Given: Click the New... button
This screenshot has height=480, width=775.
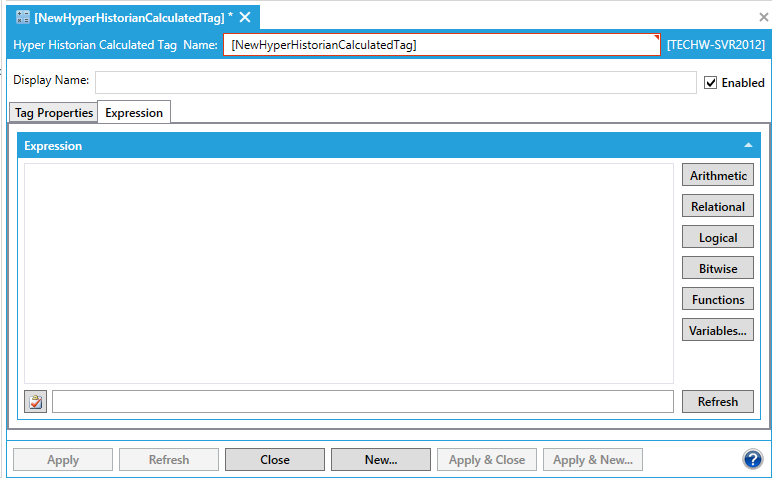Looking at the screenshot, I should [x=381, y=460].
